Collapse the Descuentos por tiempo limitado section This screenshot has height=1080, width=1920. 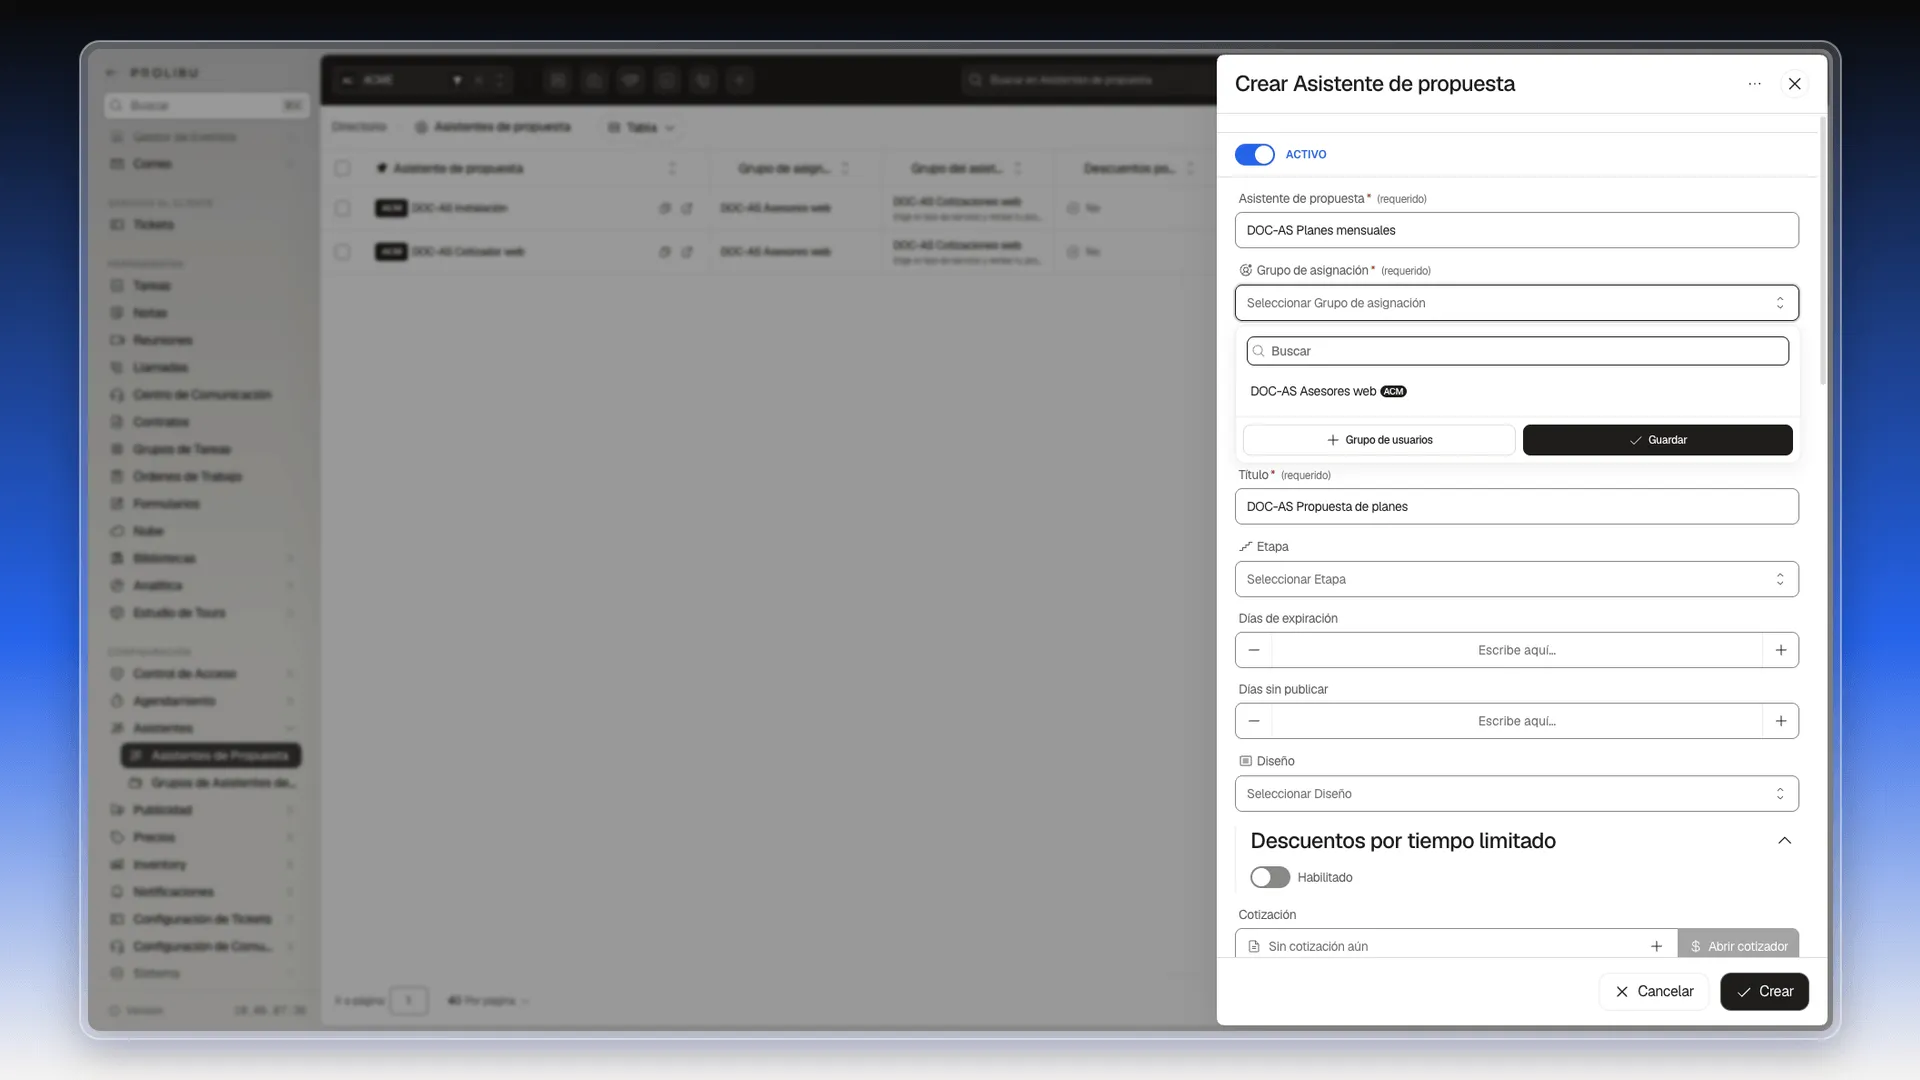coord(1784,841)
